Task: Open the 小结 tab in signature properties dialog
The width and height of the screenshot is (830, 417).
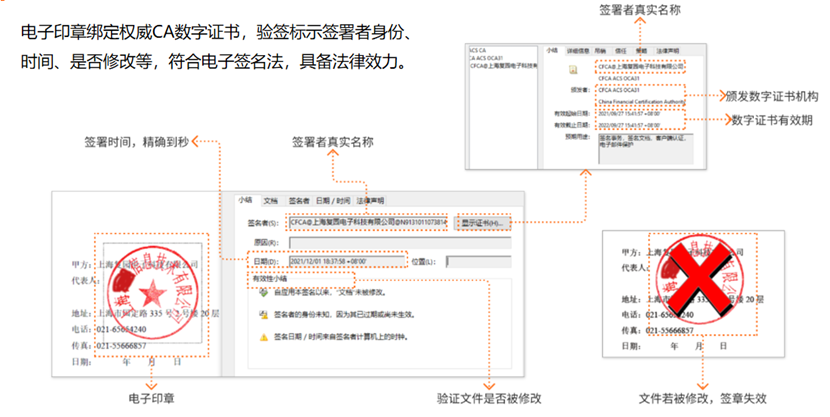Action: (x=245, y=200)
